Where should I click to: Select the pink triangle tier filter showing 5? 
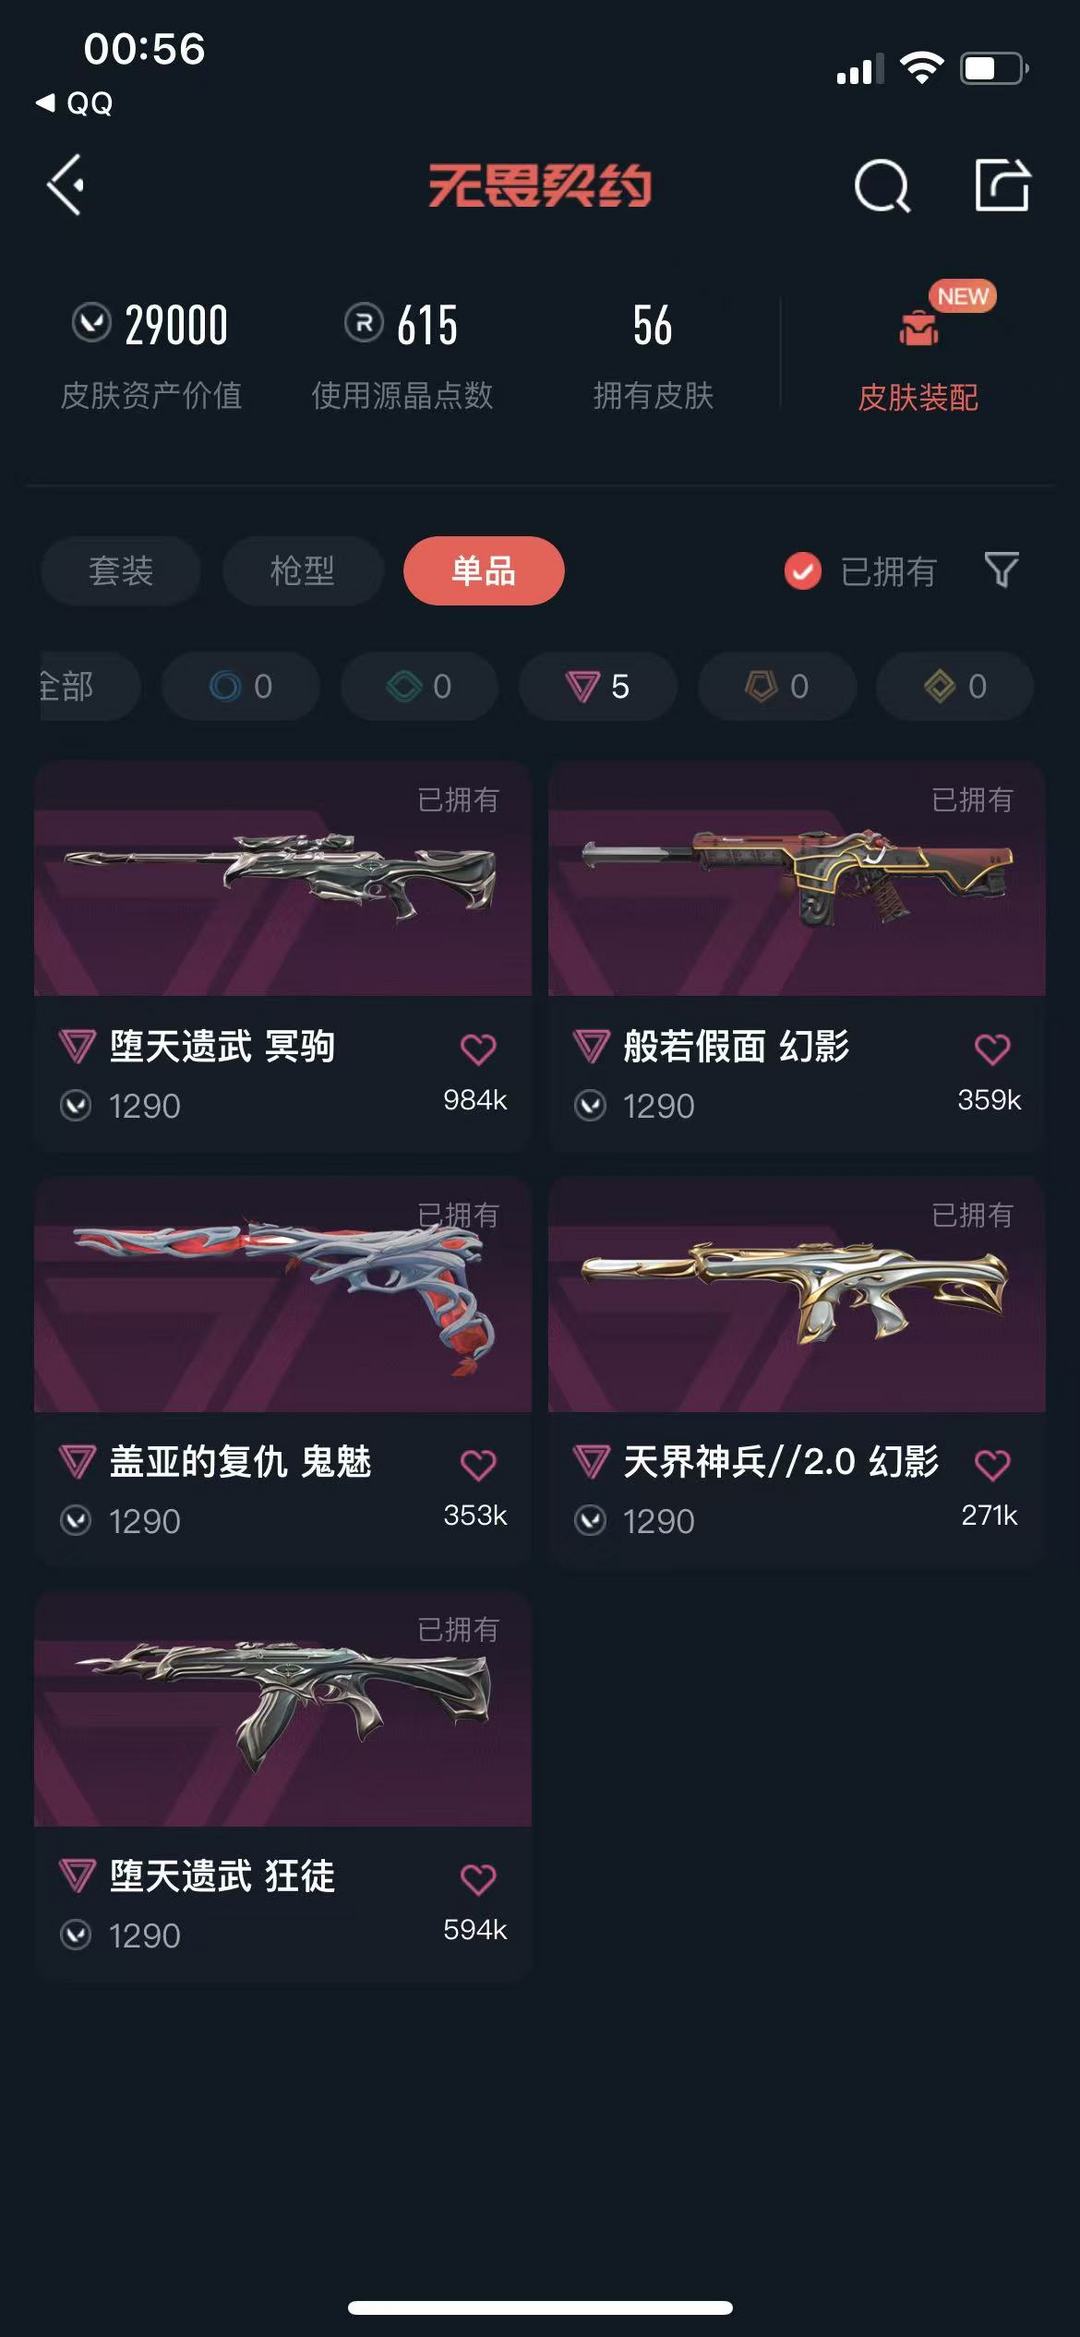598,686
